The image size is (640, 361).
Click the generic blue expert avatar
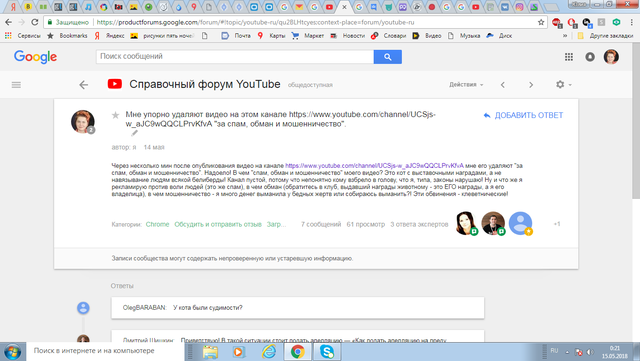coord(520,223)
